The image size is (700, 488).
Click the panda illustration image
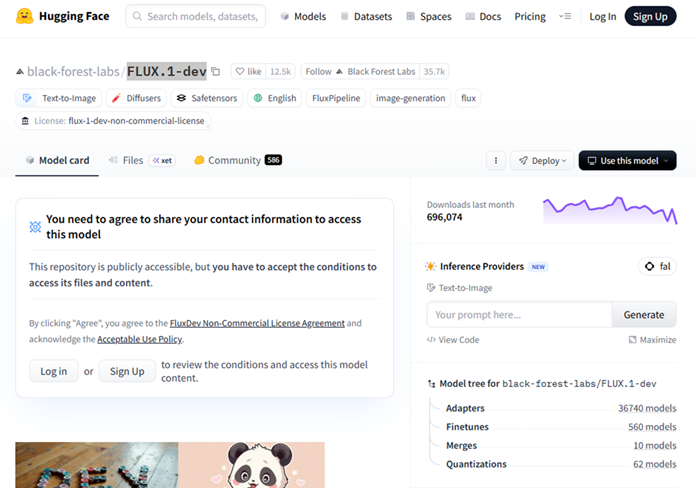pyautogui.click(x=251, y=465)
